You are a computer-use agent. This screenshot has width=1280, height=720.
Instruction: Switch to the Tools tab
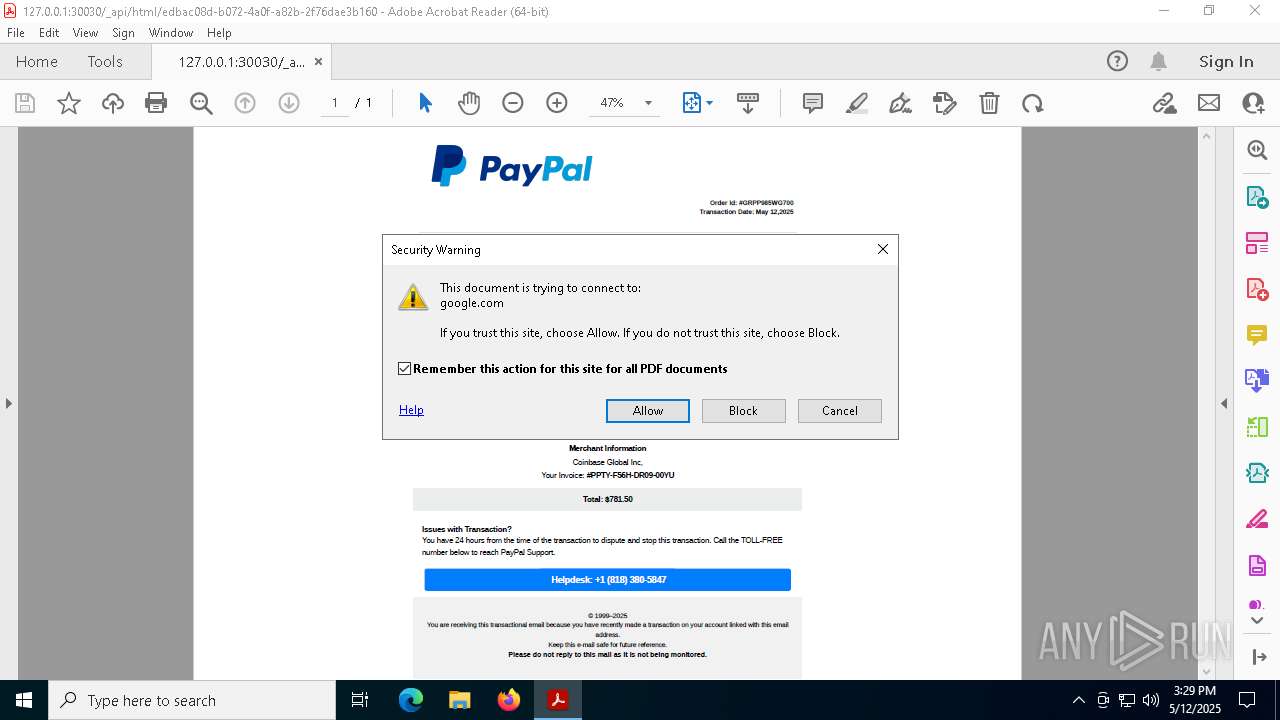click(105, 61)
